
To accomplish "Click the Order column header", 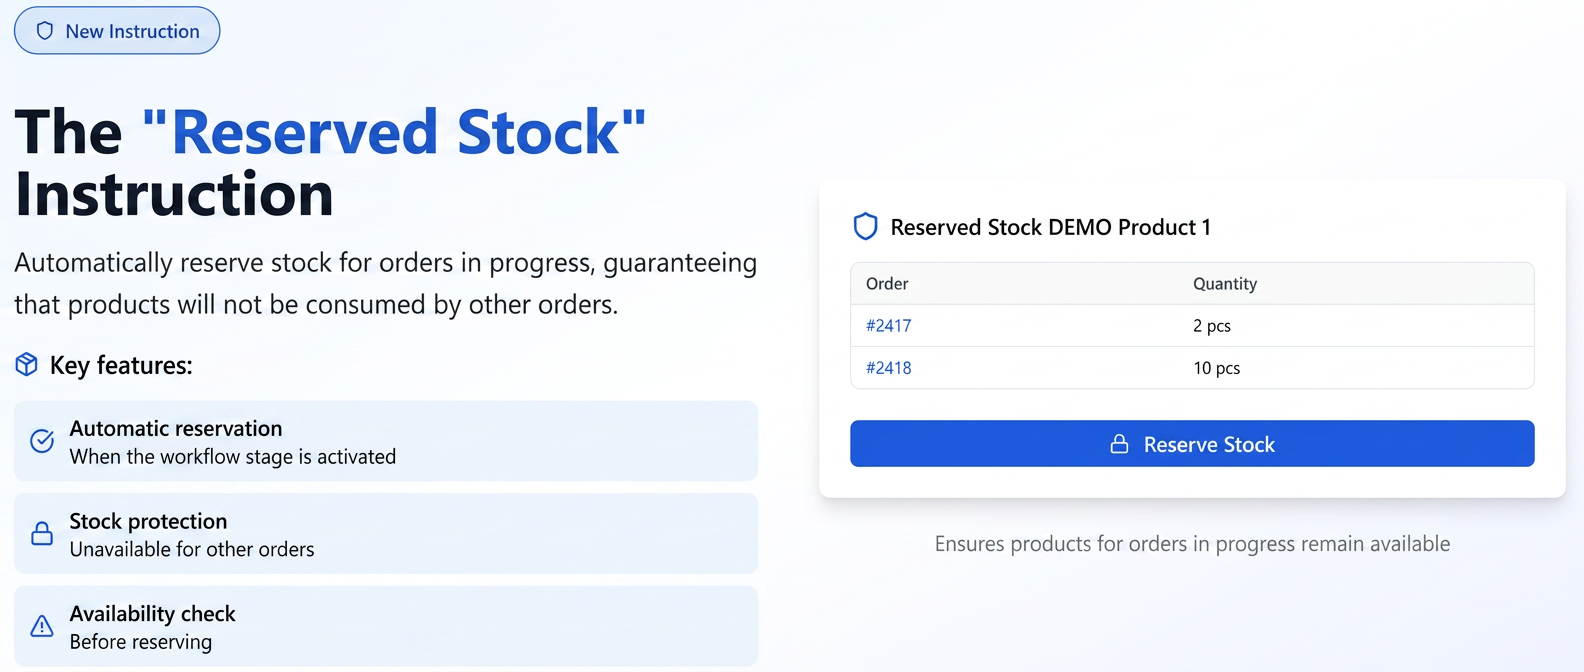I will (887, 284).
